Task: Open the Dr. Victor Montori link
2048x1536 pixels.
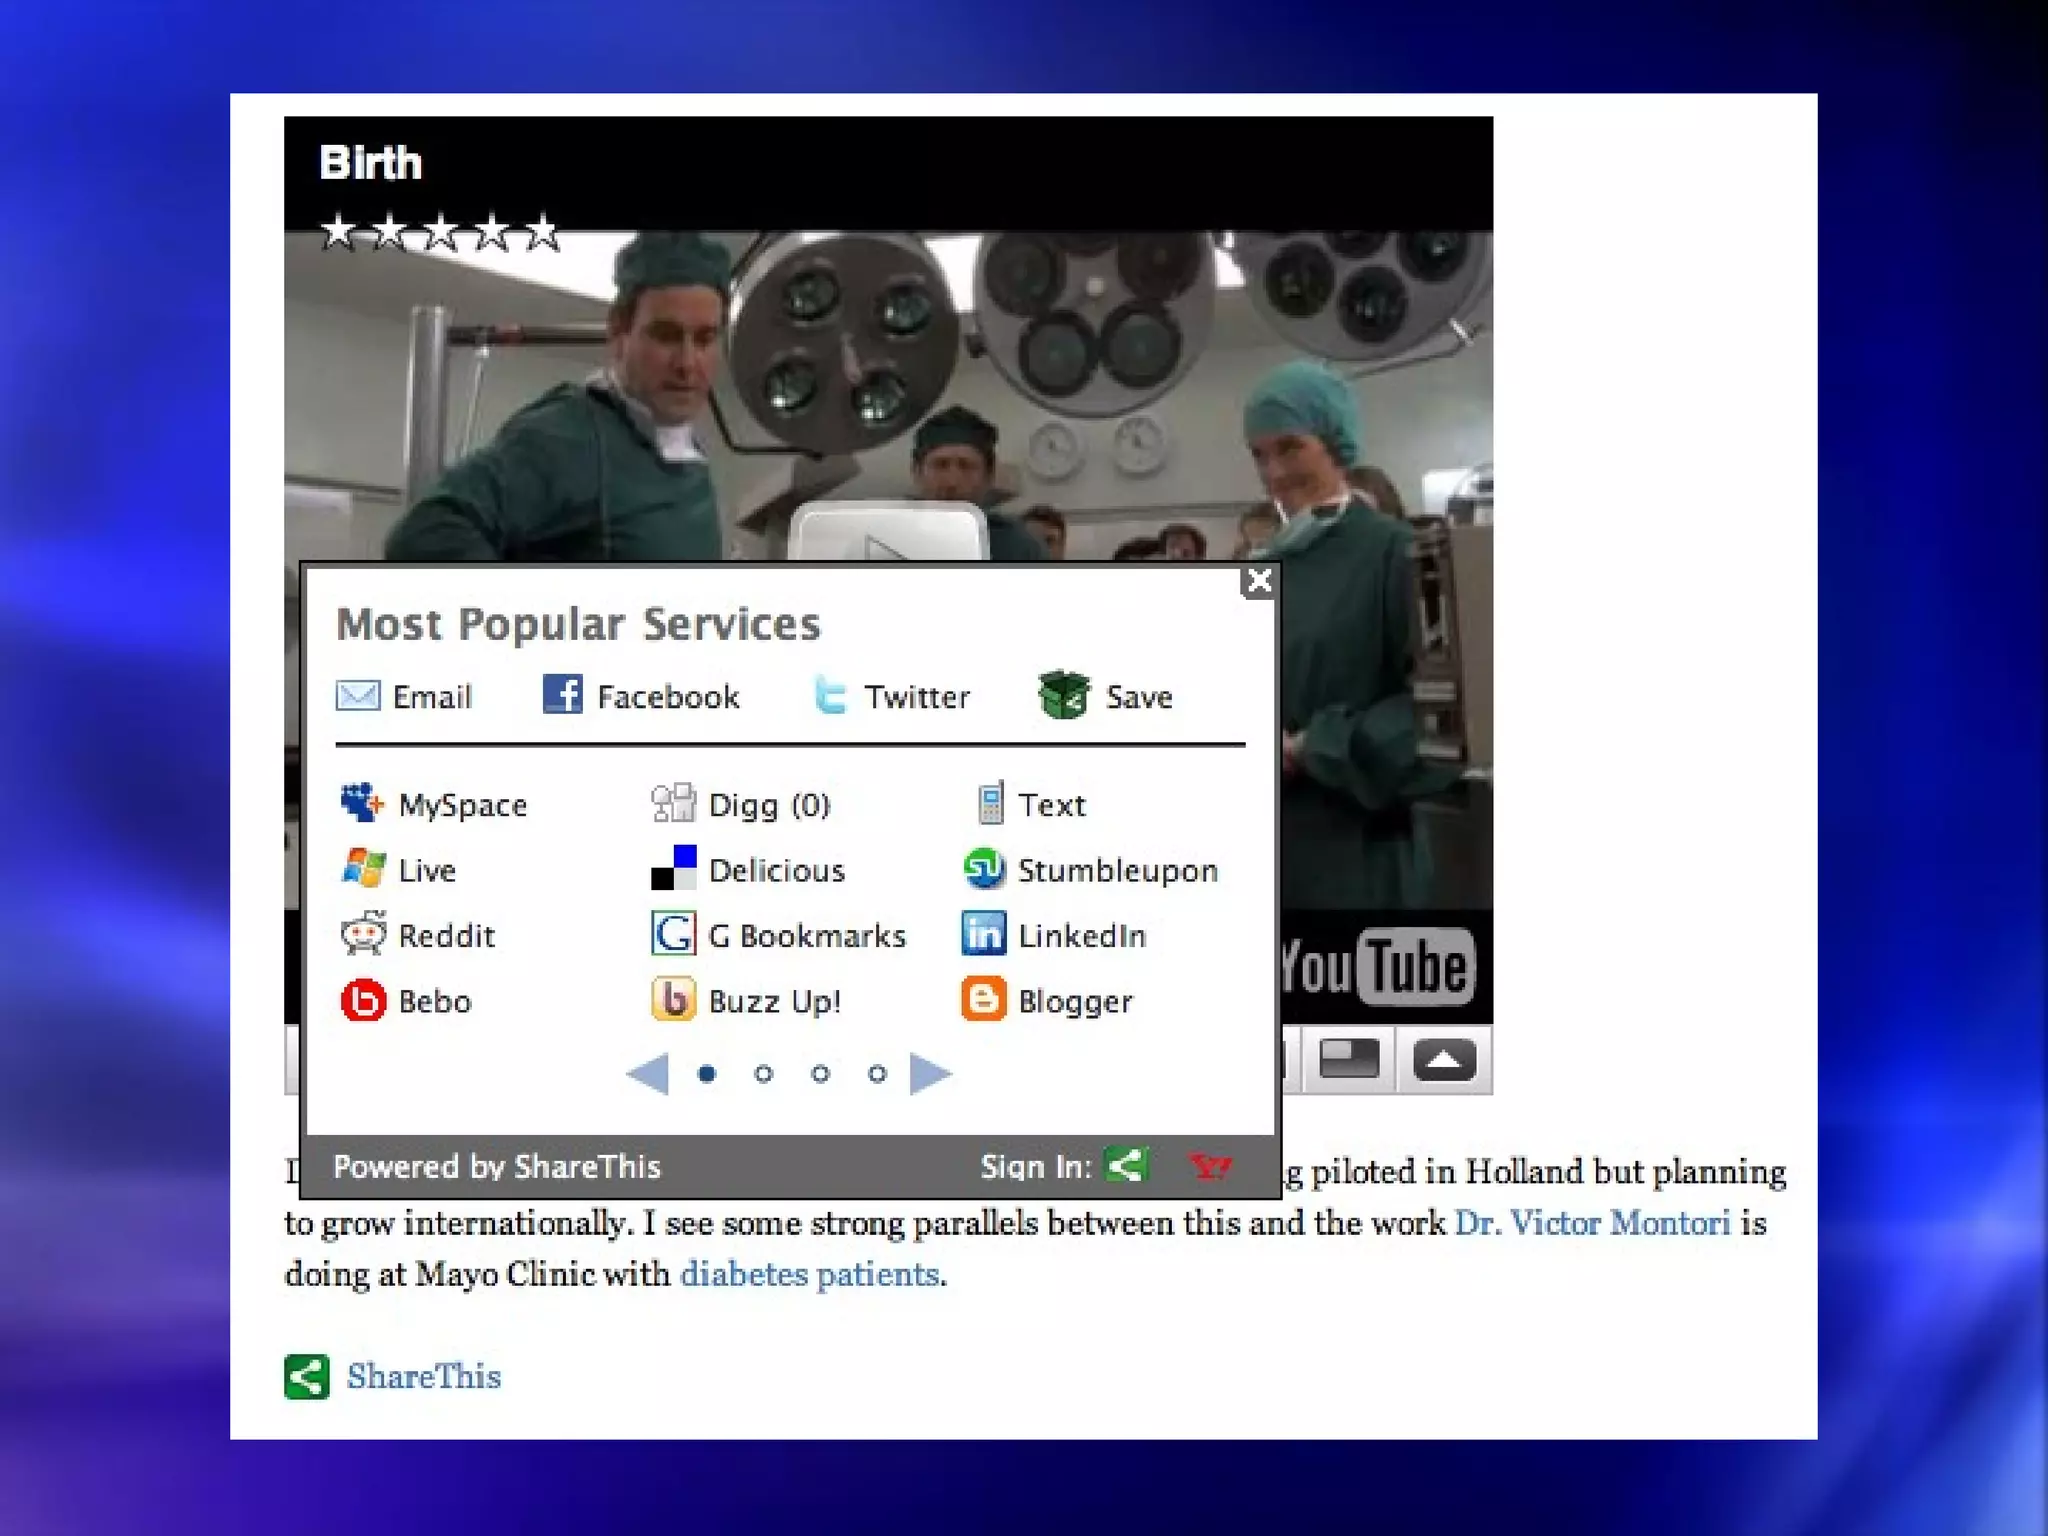Action: tap(1592, 1223)
